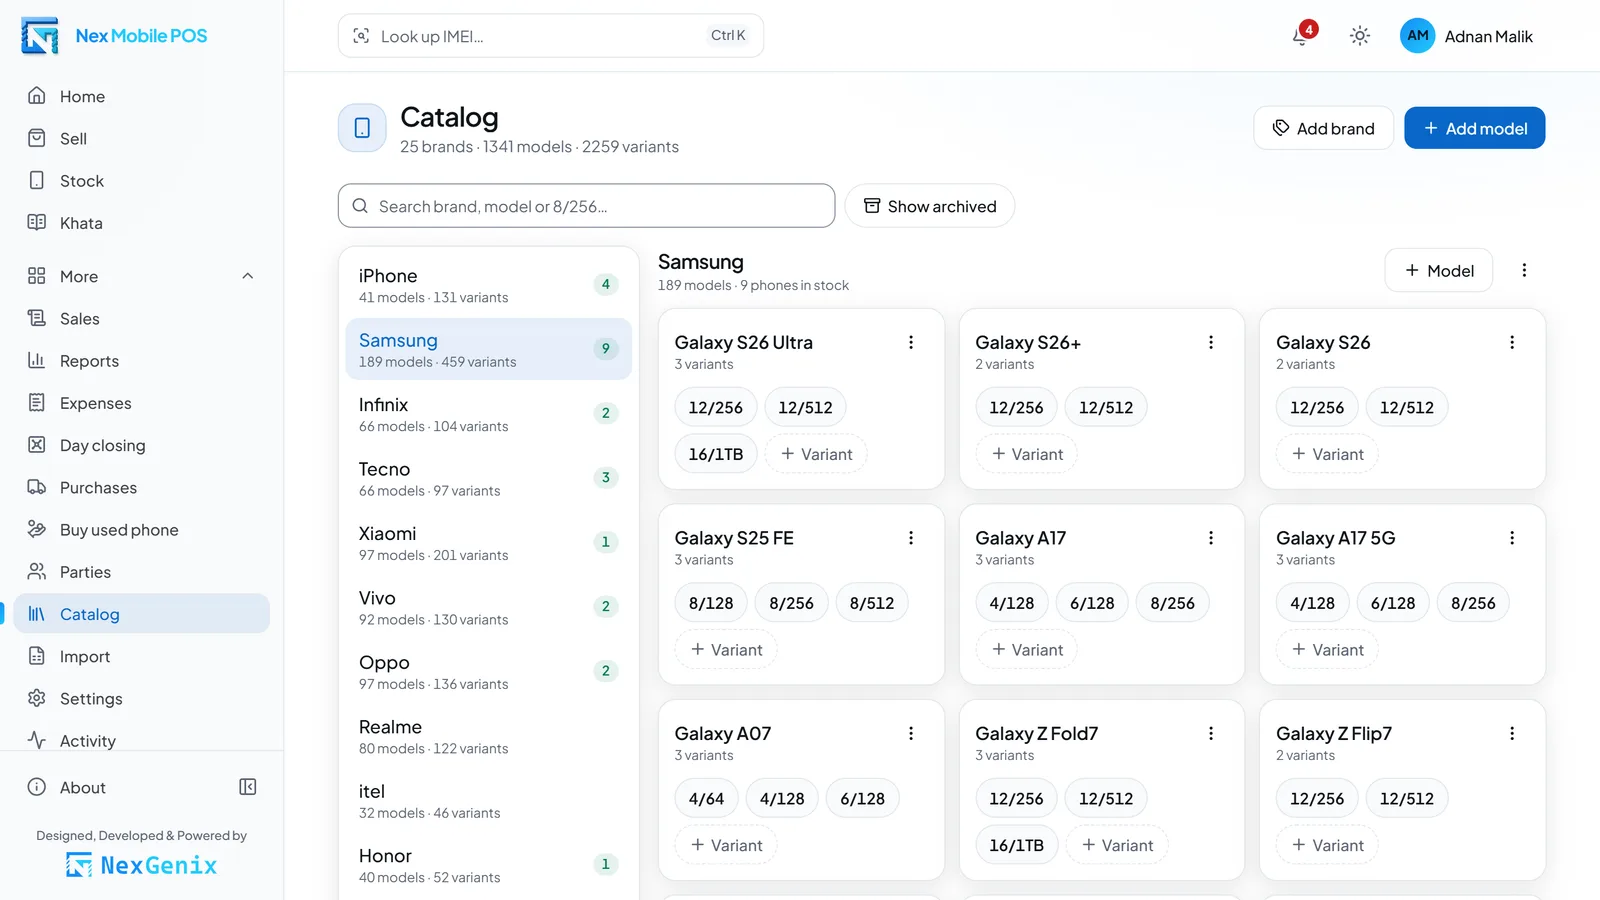
Task: Click the Look up IMEI field
Action: tap(550, 36)
